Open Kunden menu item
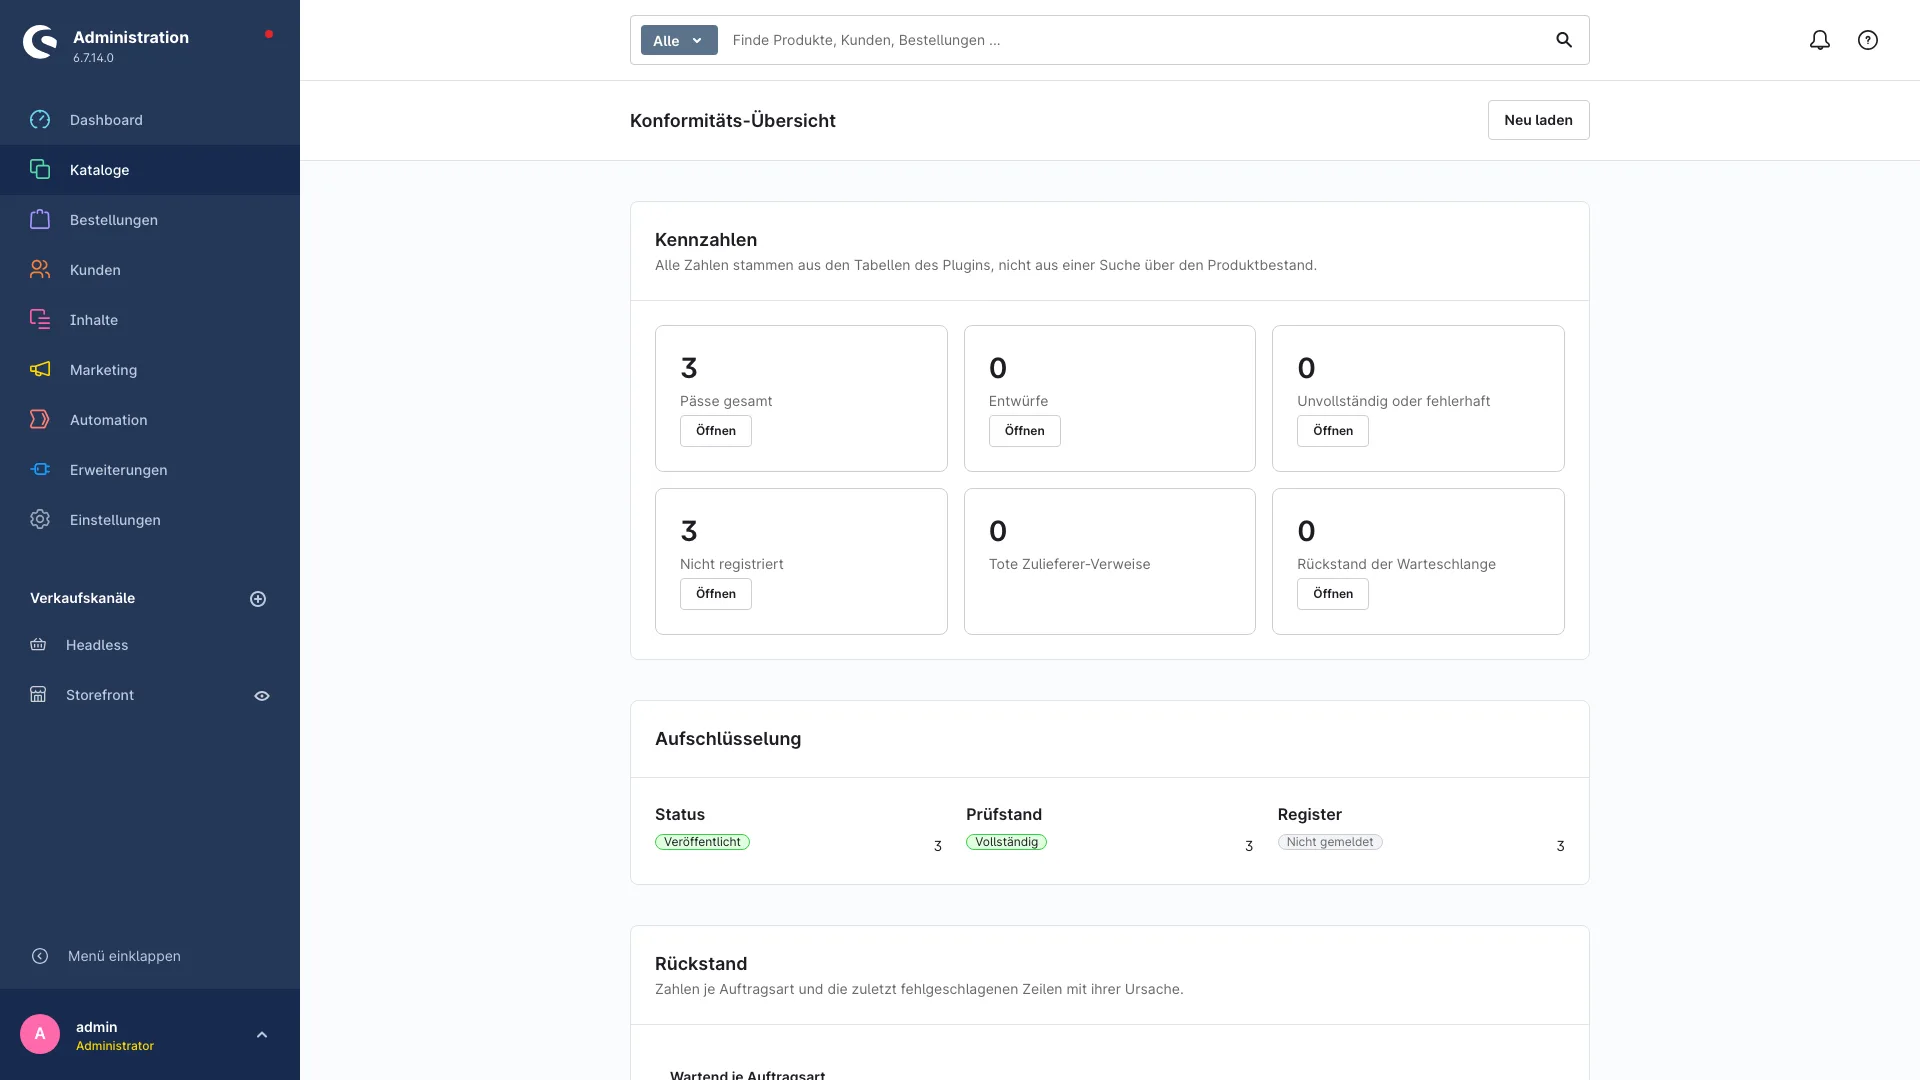The image size is (1920, 1080). click(x=150, y=270)
